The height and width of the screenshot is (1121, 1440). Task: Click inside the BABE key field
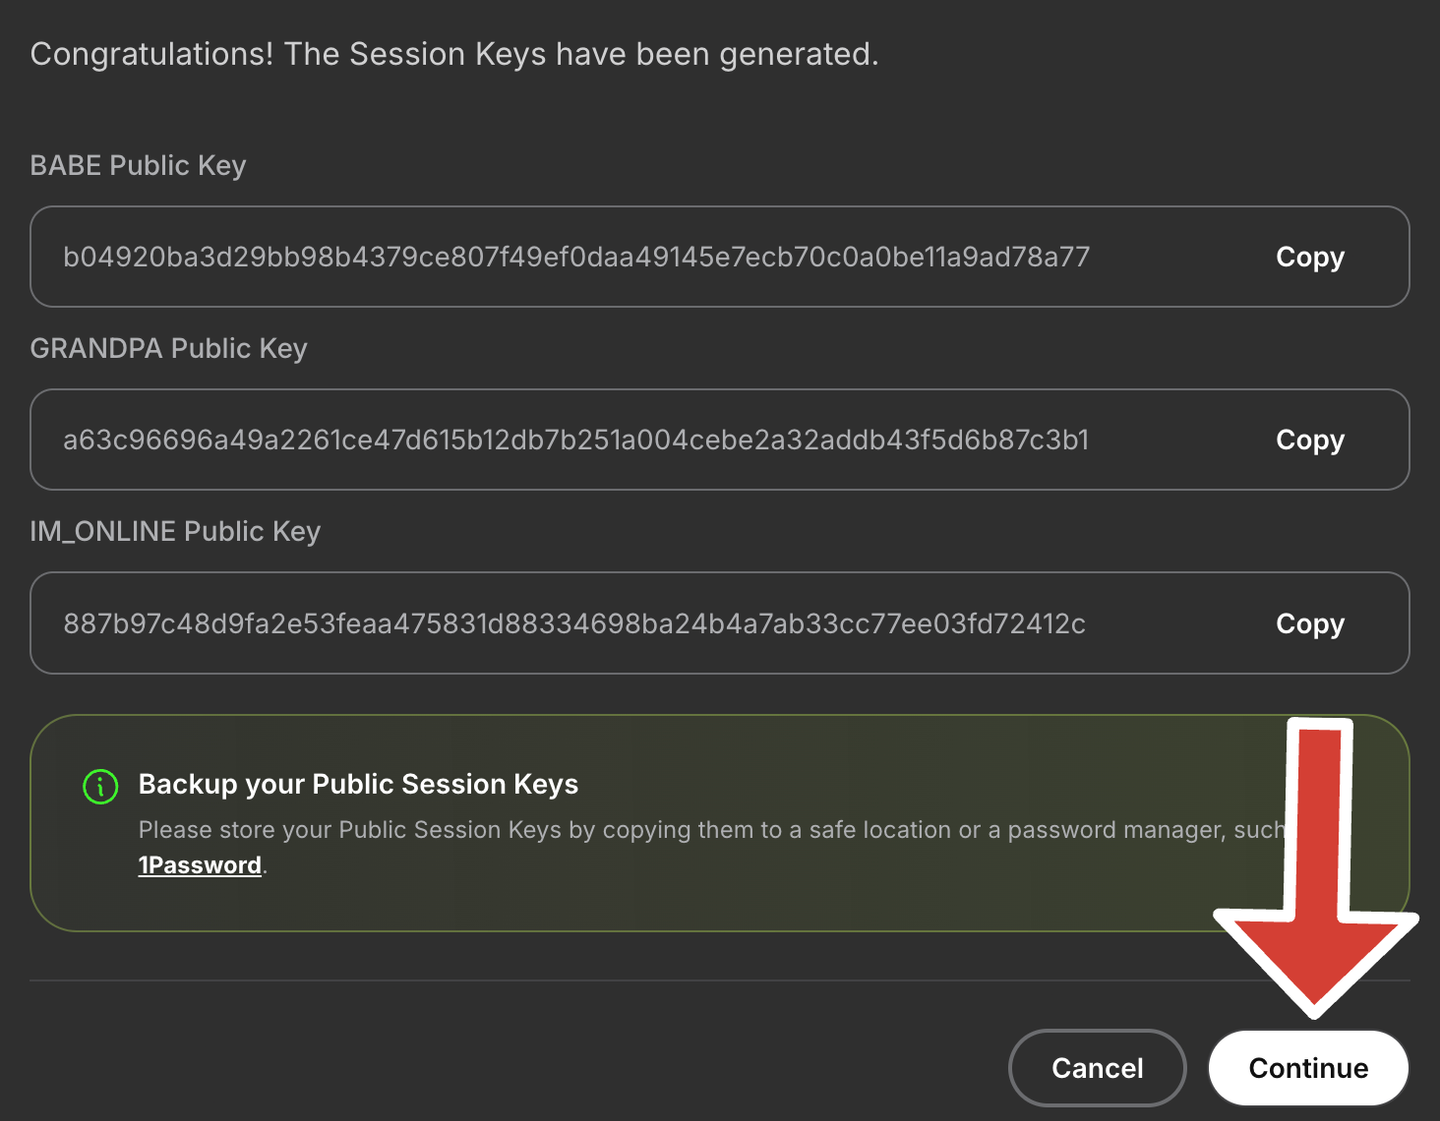click(576, 257)
